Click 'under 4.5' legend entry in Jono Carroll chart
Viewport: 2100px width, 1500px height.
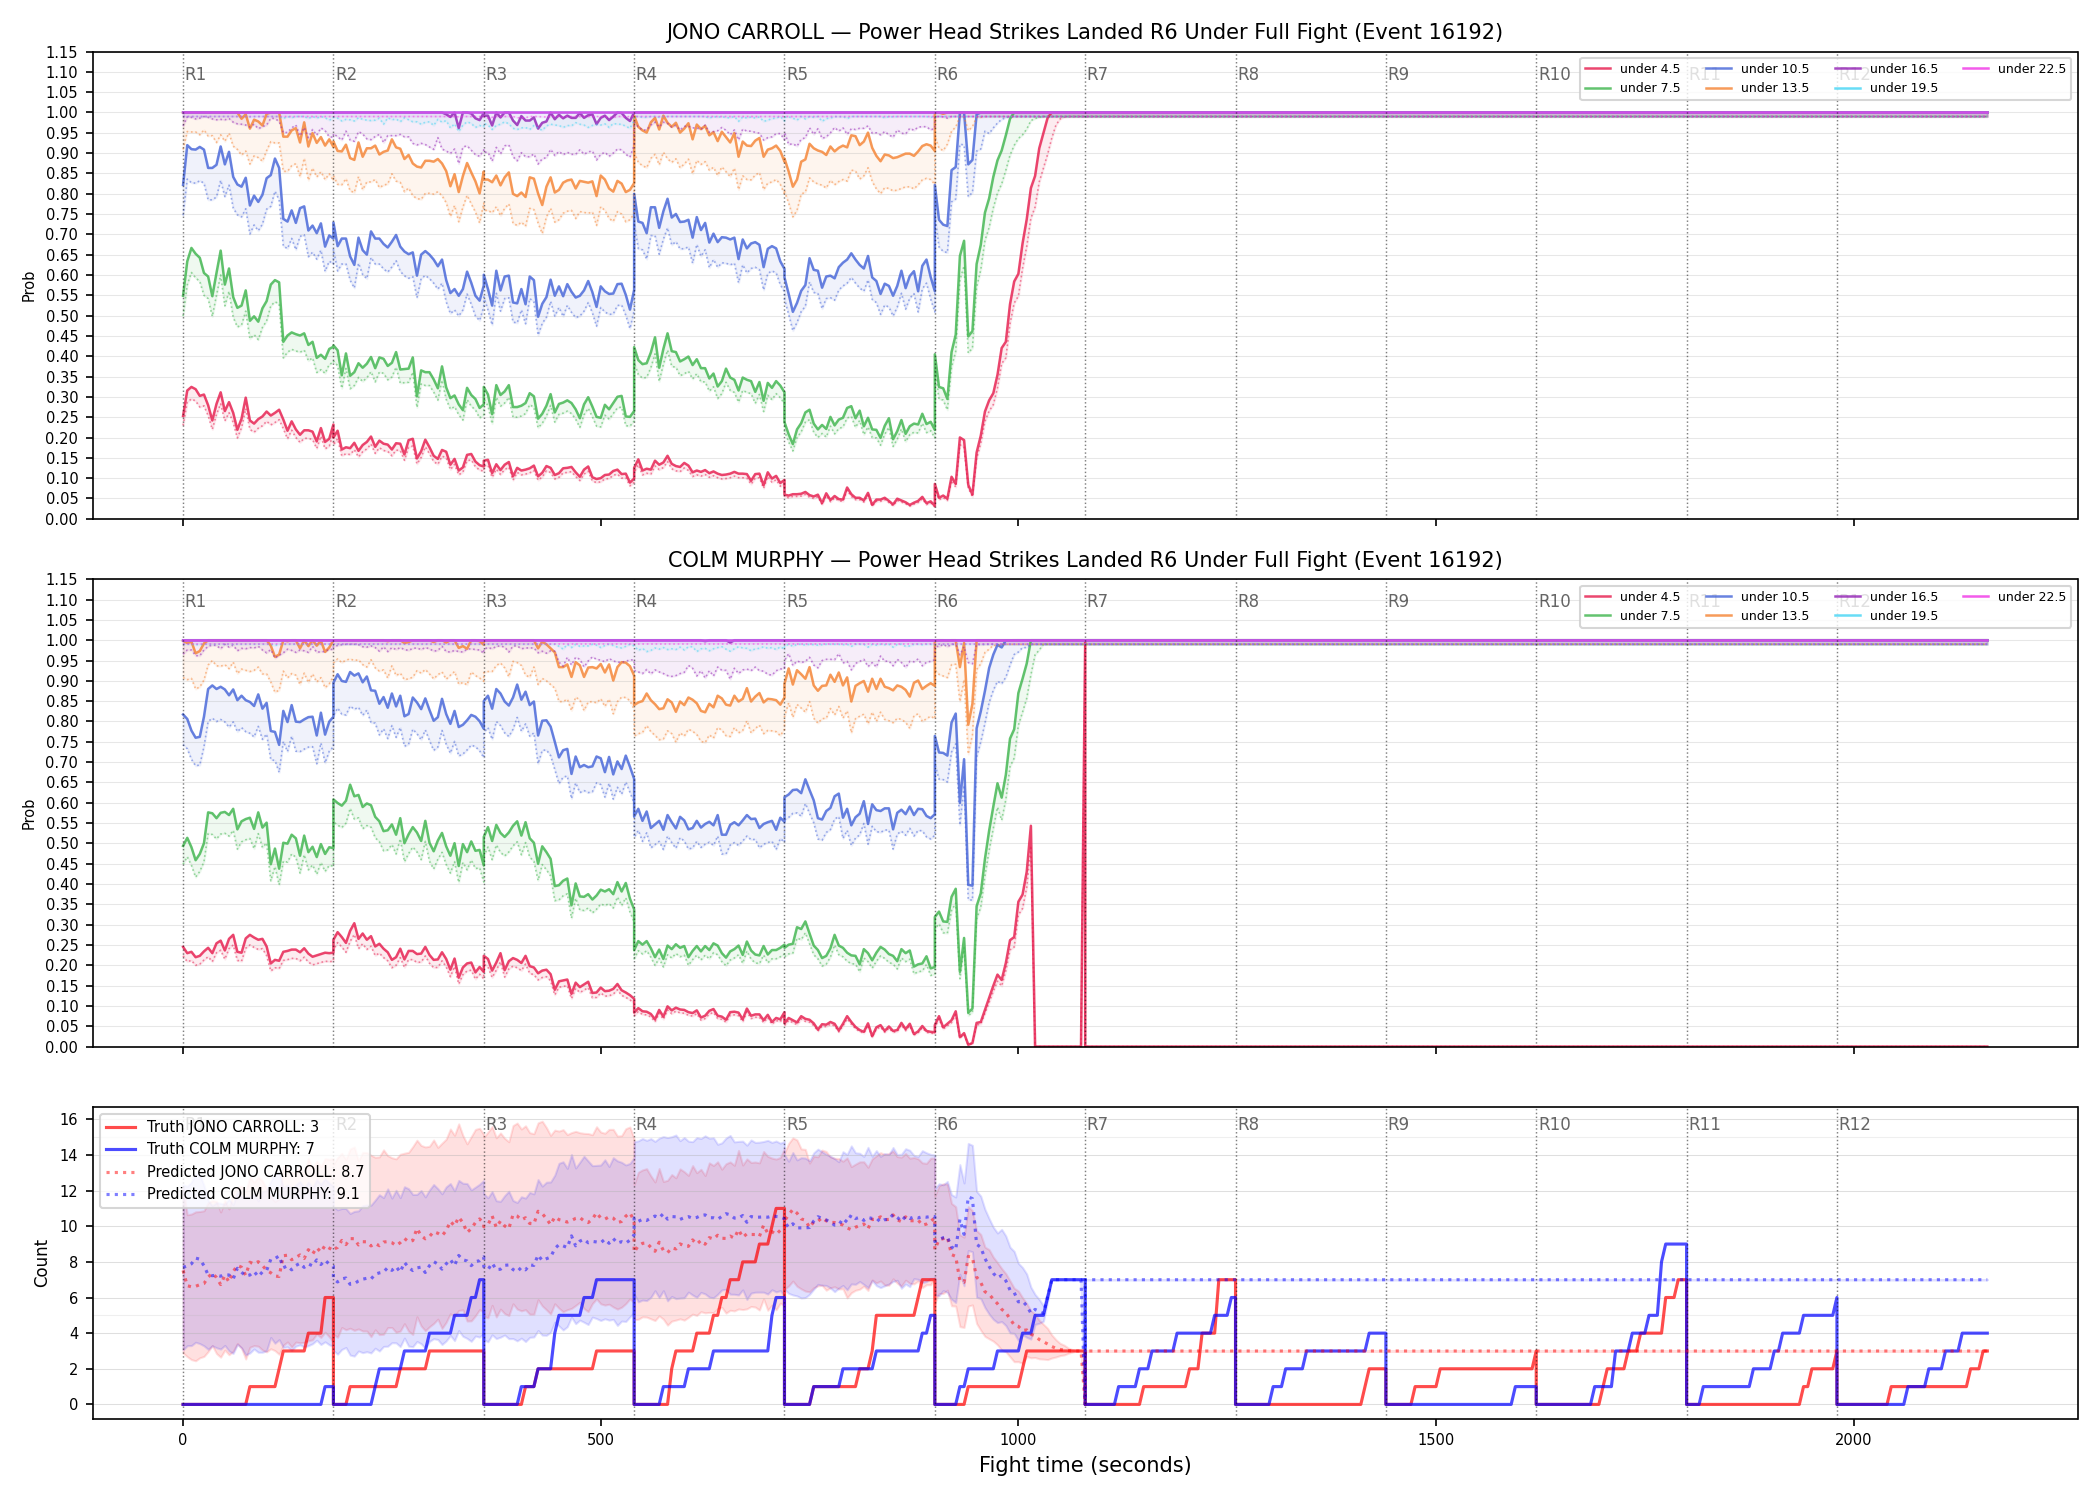coord(1632,69)
